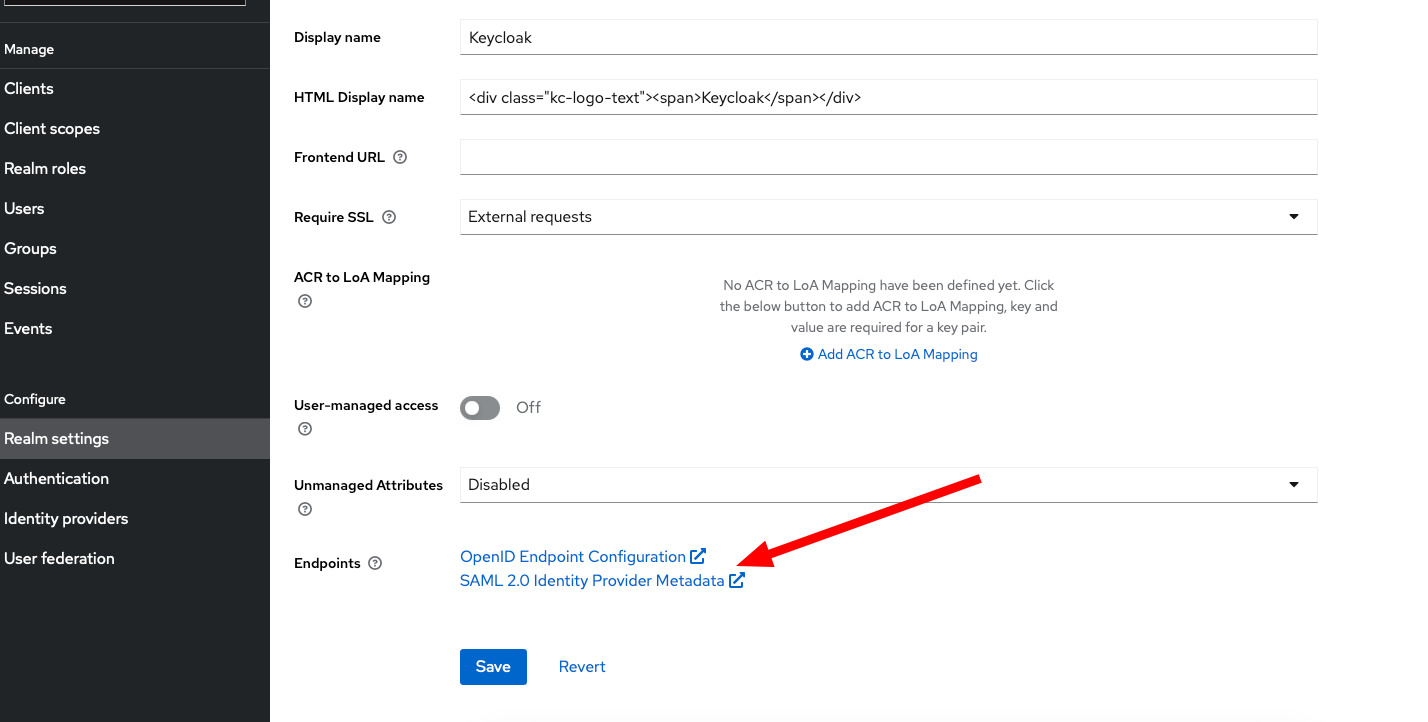This screenshot has height=722, width=1428.
Task: Click the Configure section heading
Action: 35,399
